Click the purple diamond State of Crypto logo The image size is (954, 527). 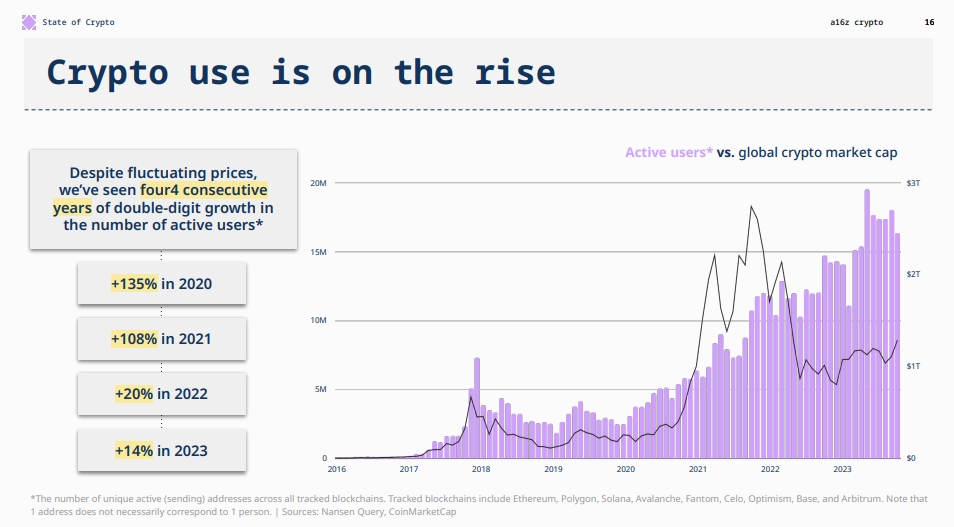(29, 23)
